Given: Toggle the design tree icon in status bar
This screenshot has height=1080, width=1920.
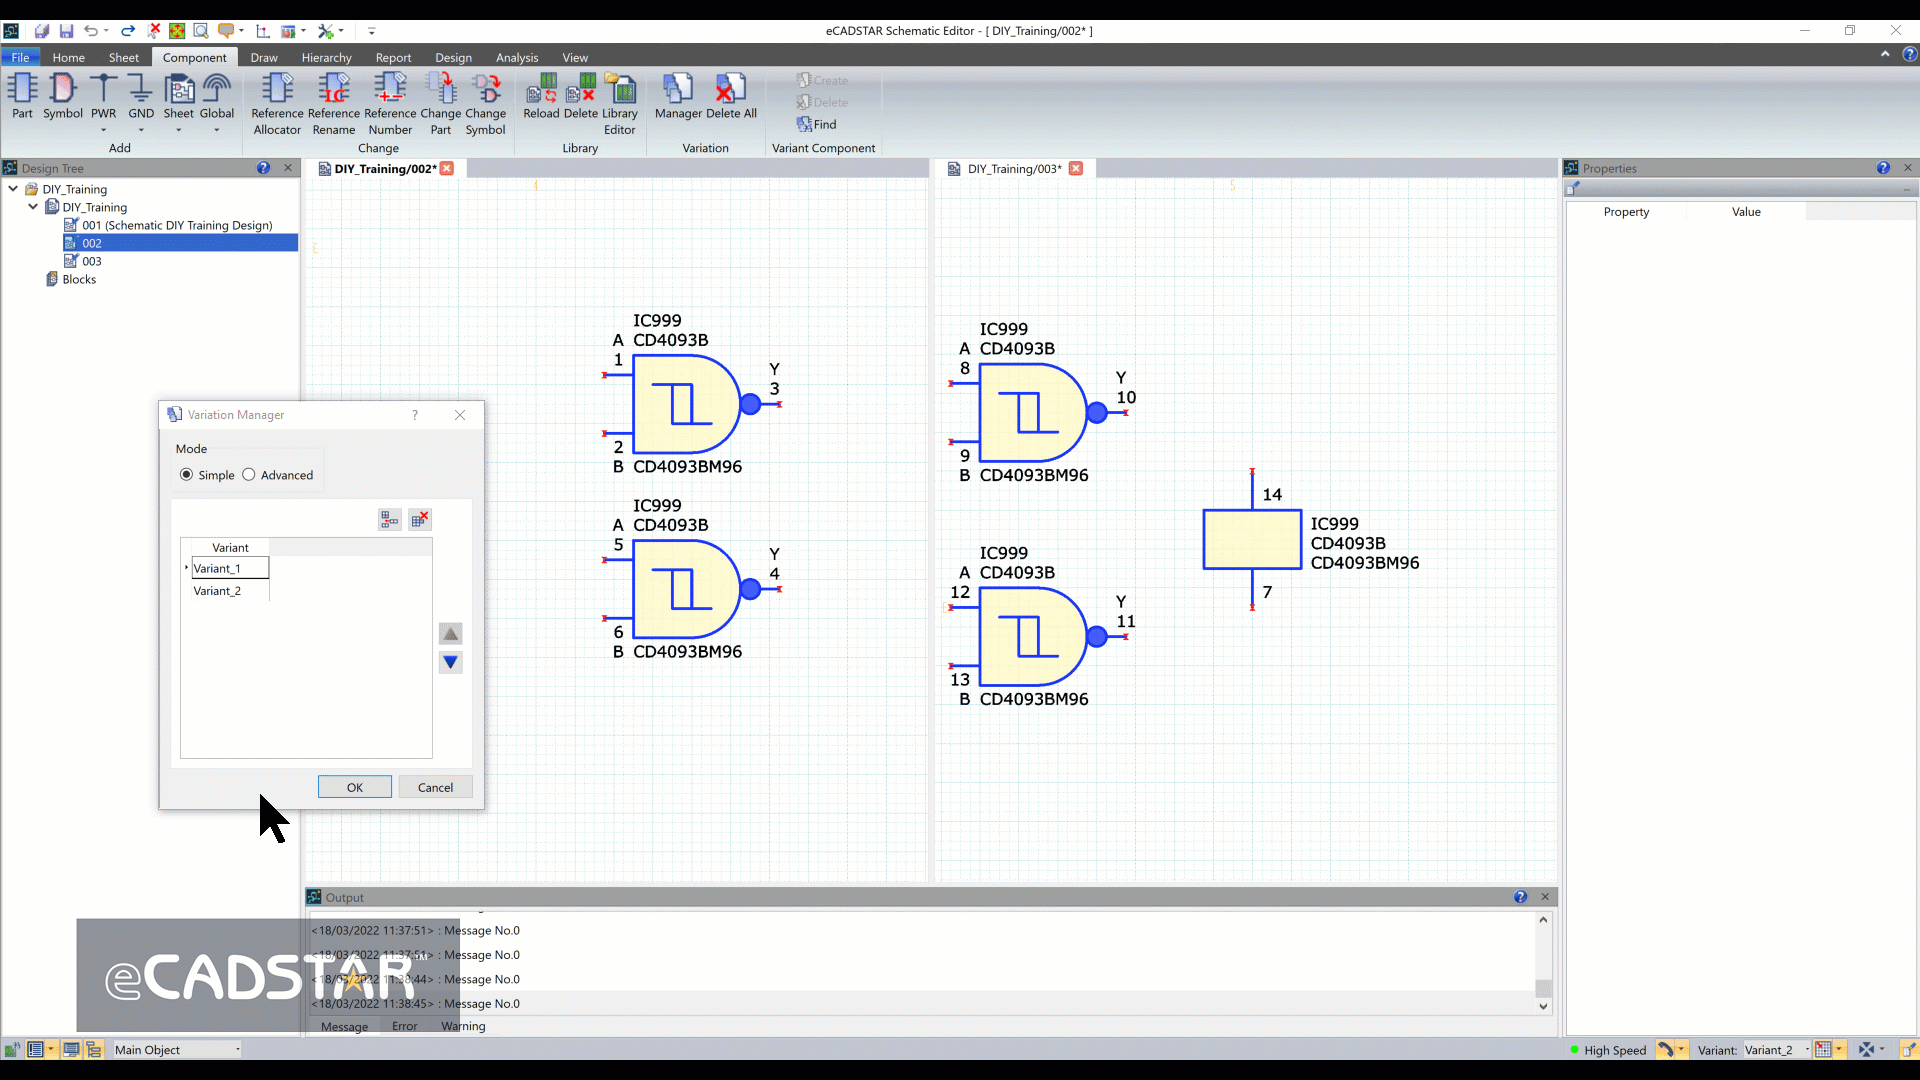Looking at the screenshot, I should 94,1049.
